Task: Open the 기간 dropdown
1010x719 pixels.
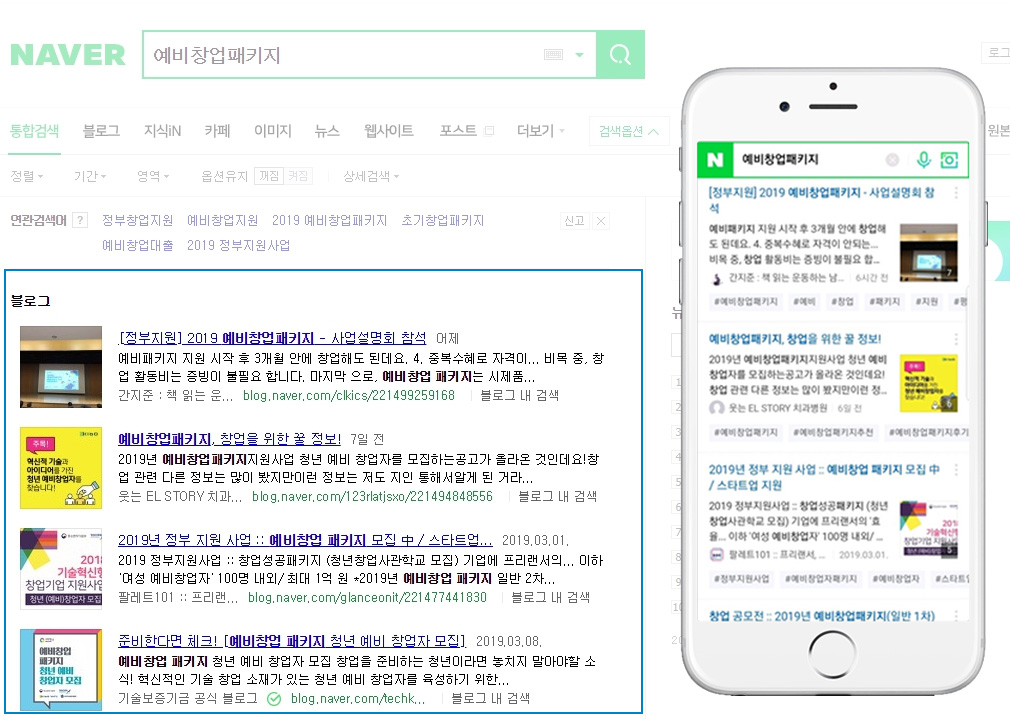Action: pos(90,176)
